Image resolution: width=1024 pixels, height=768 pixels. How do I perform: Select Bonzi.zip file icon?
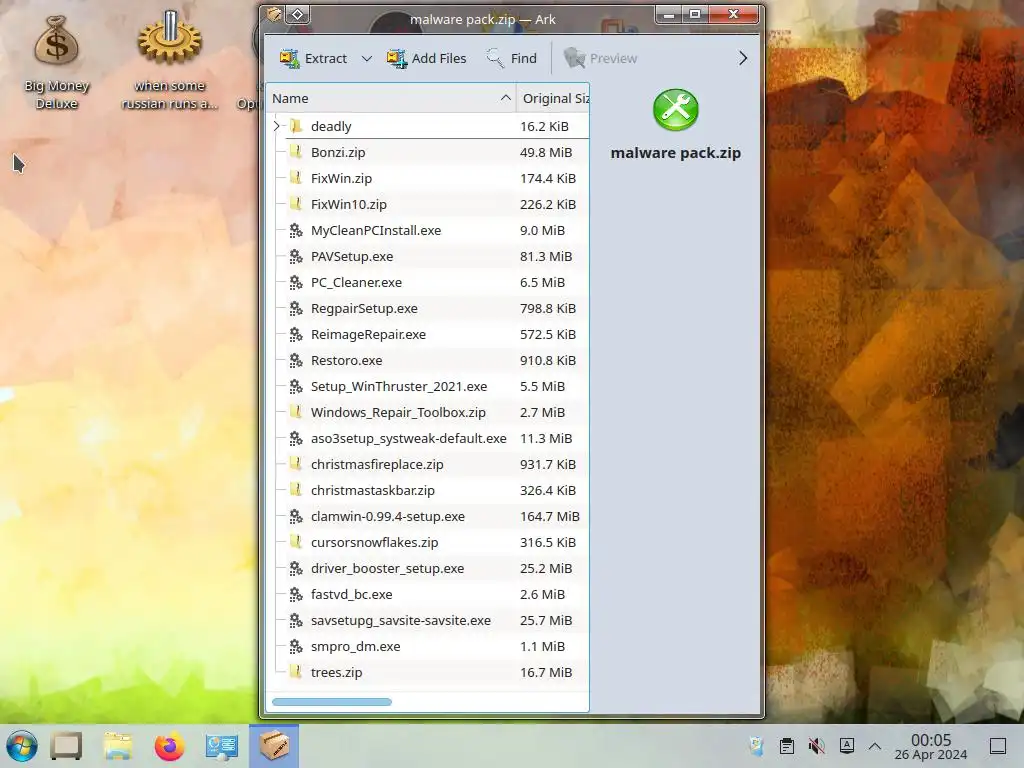pos(296,152)
